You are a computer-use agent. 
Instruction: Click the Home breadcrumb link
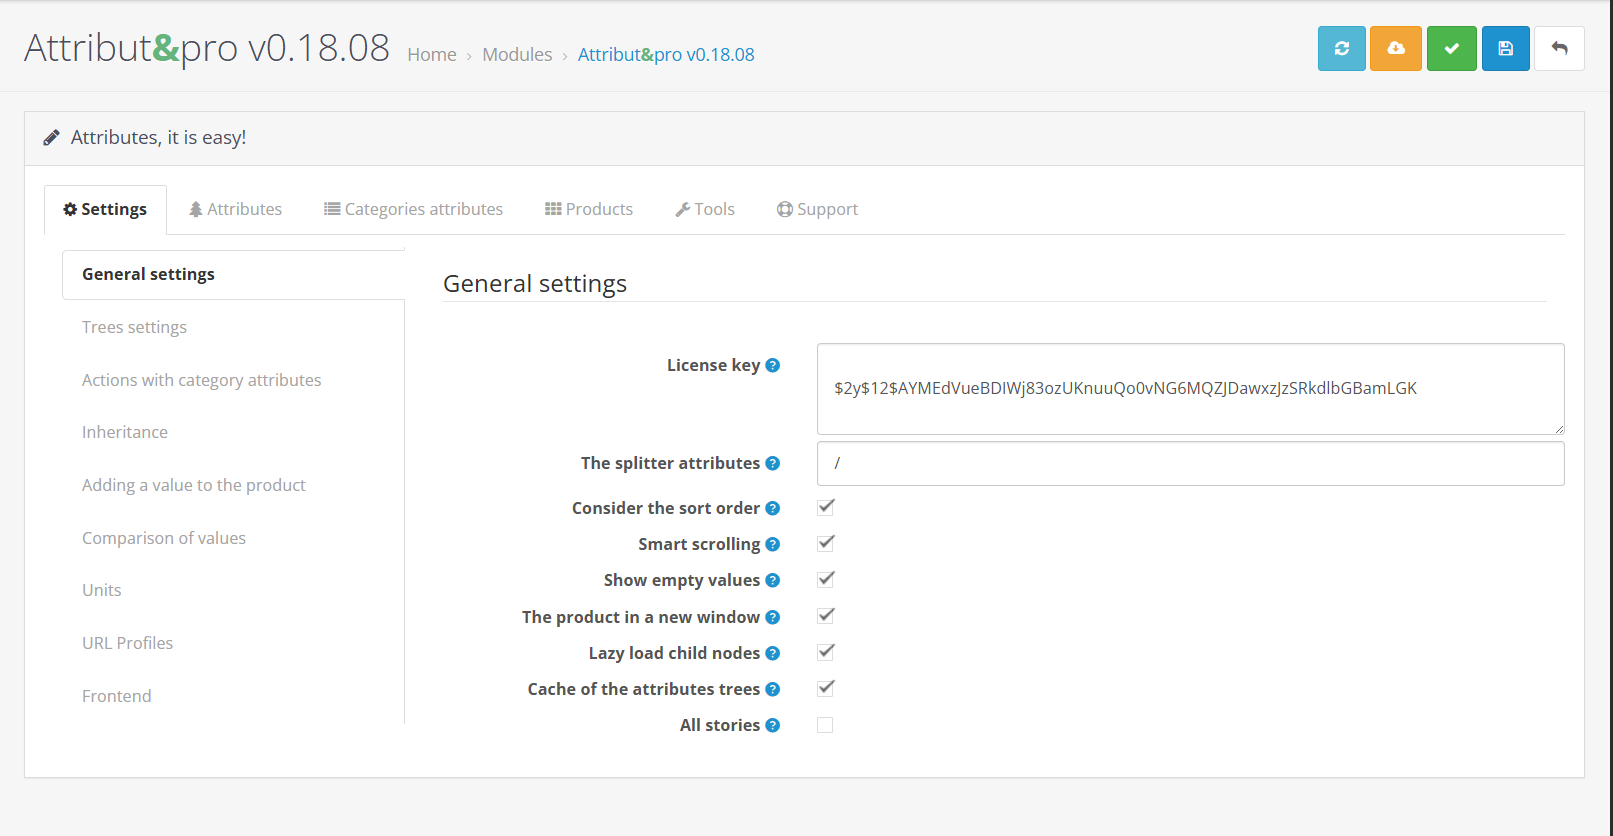(x=432, y=55)
